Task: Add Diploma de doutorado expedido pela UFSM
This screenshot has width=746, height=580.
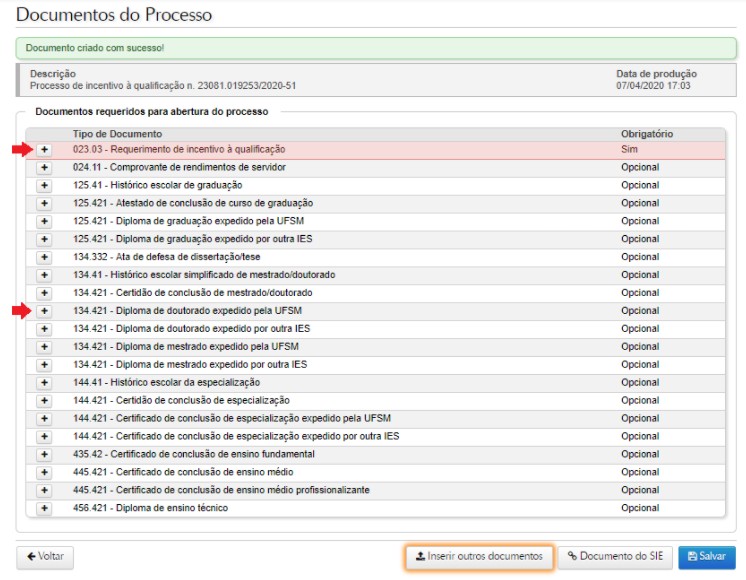Action: coord(44,311)
